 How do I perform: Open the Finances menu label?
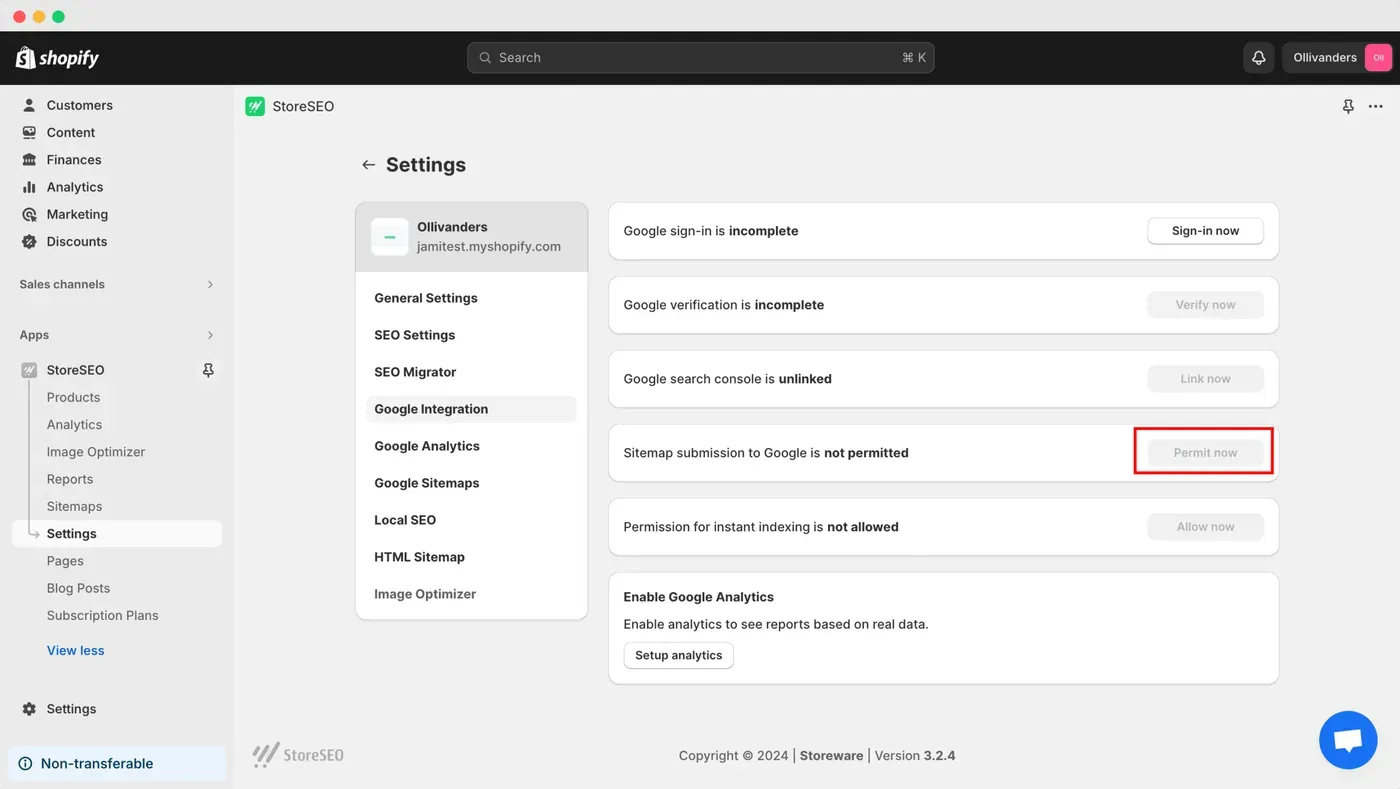pos(74,160)
